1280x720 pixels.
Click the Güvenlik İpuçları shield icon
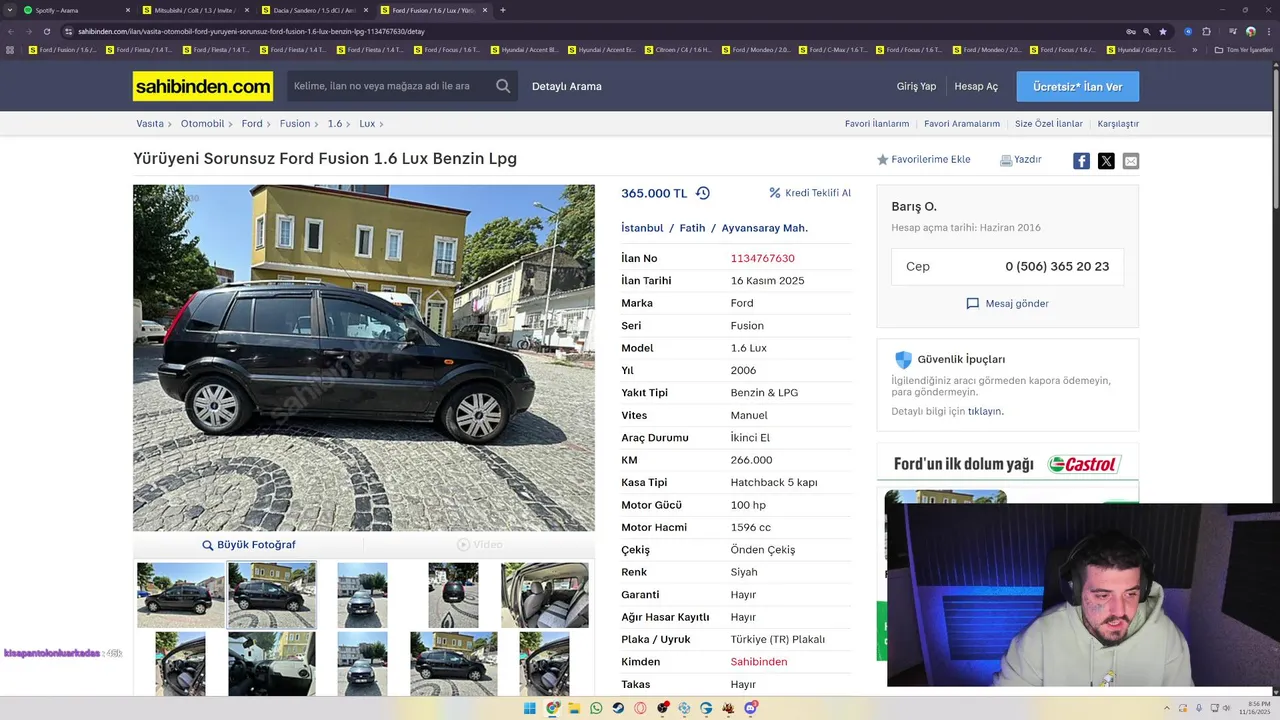[903, 359]
